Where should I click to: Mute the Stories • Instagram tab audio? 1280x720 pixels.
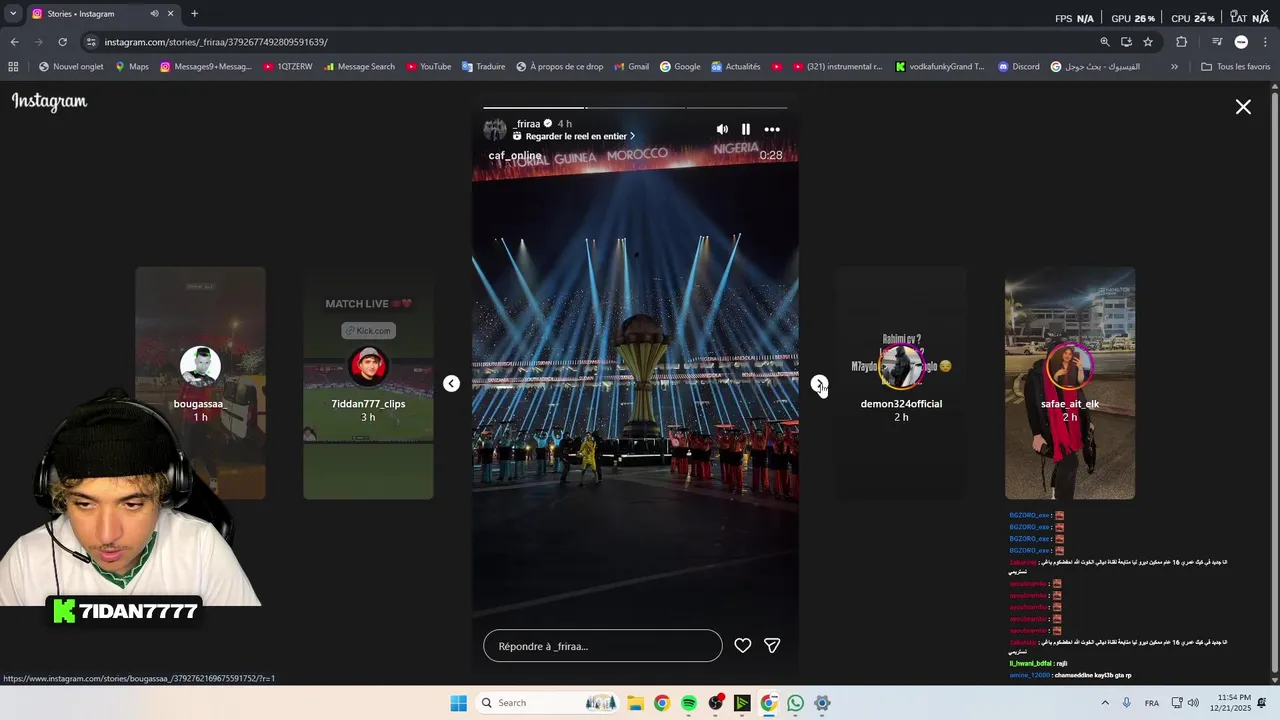point(154,14)
